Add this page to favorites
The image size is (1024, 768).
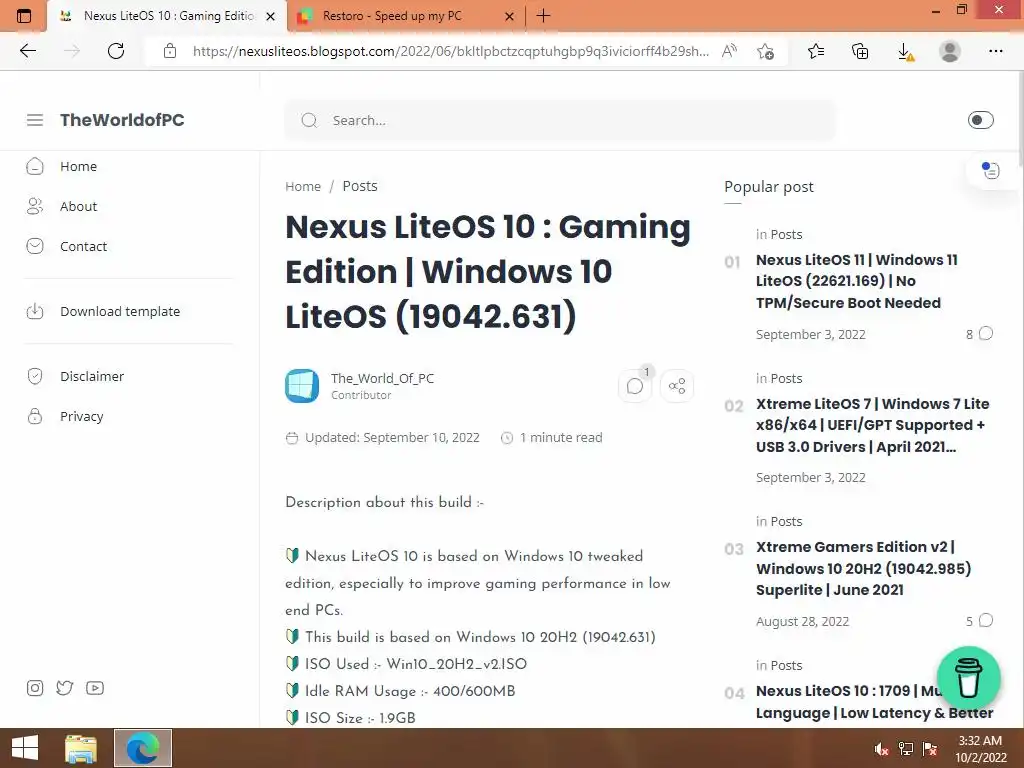[x=765, y=51]
